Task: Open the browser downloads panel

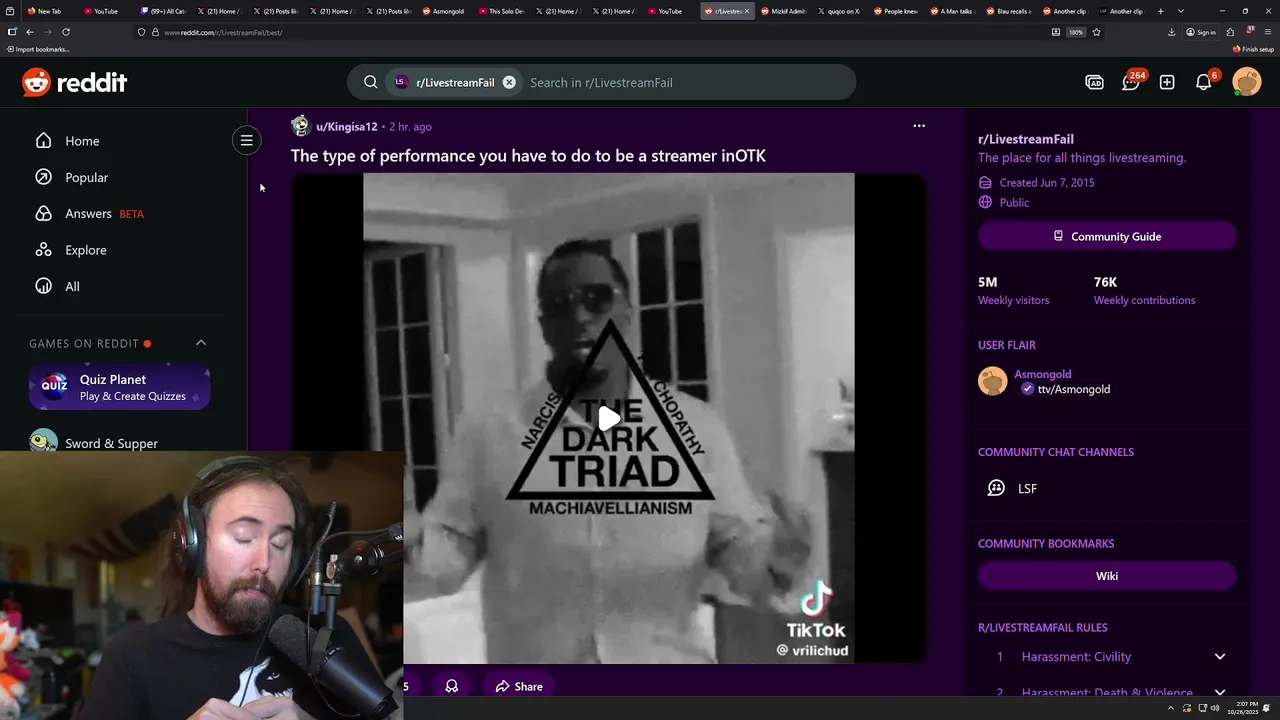Action: pos(1171,32)
